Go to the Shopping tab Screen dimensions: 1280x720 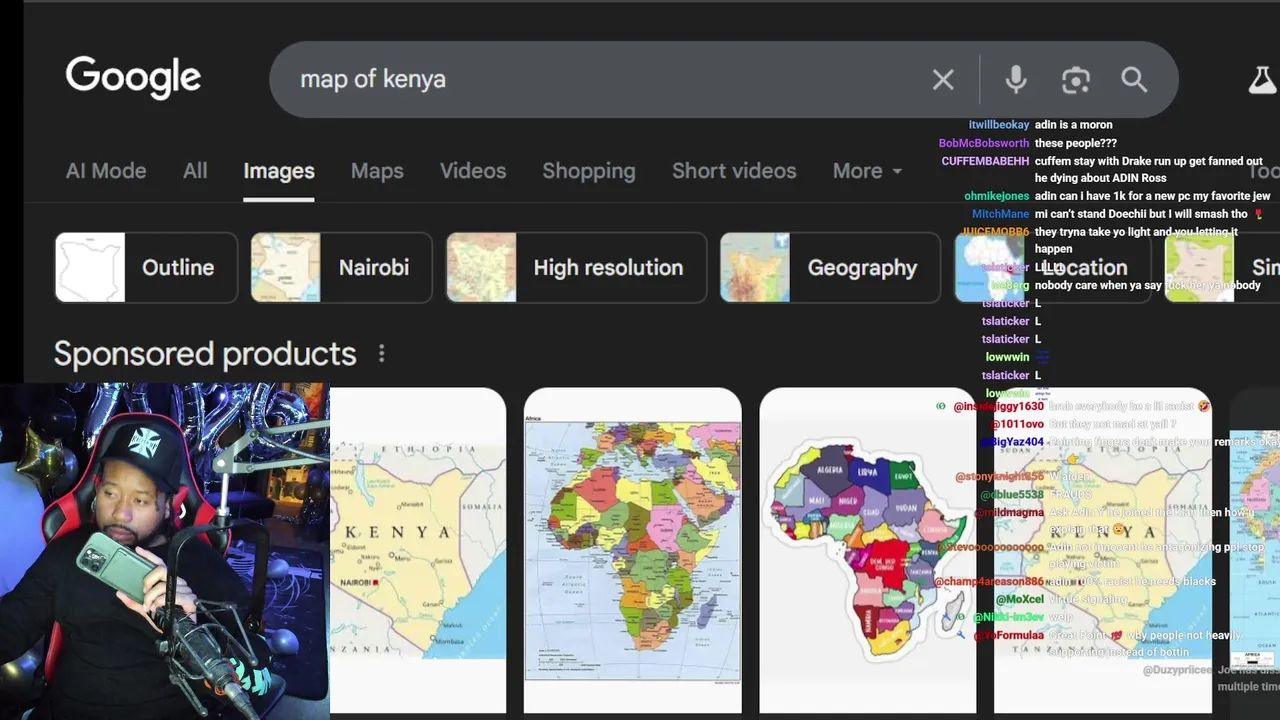tap(589, 171)
